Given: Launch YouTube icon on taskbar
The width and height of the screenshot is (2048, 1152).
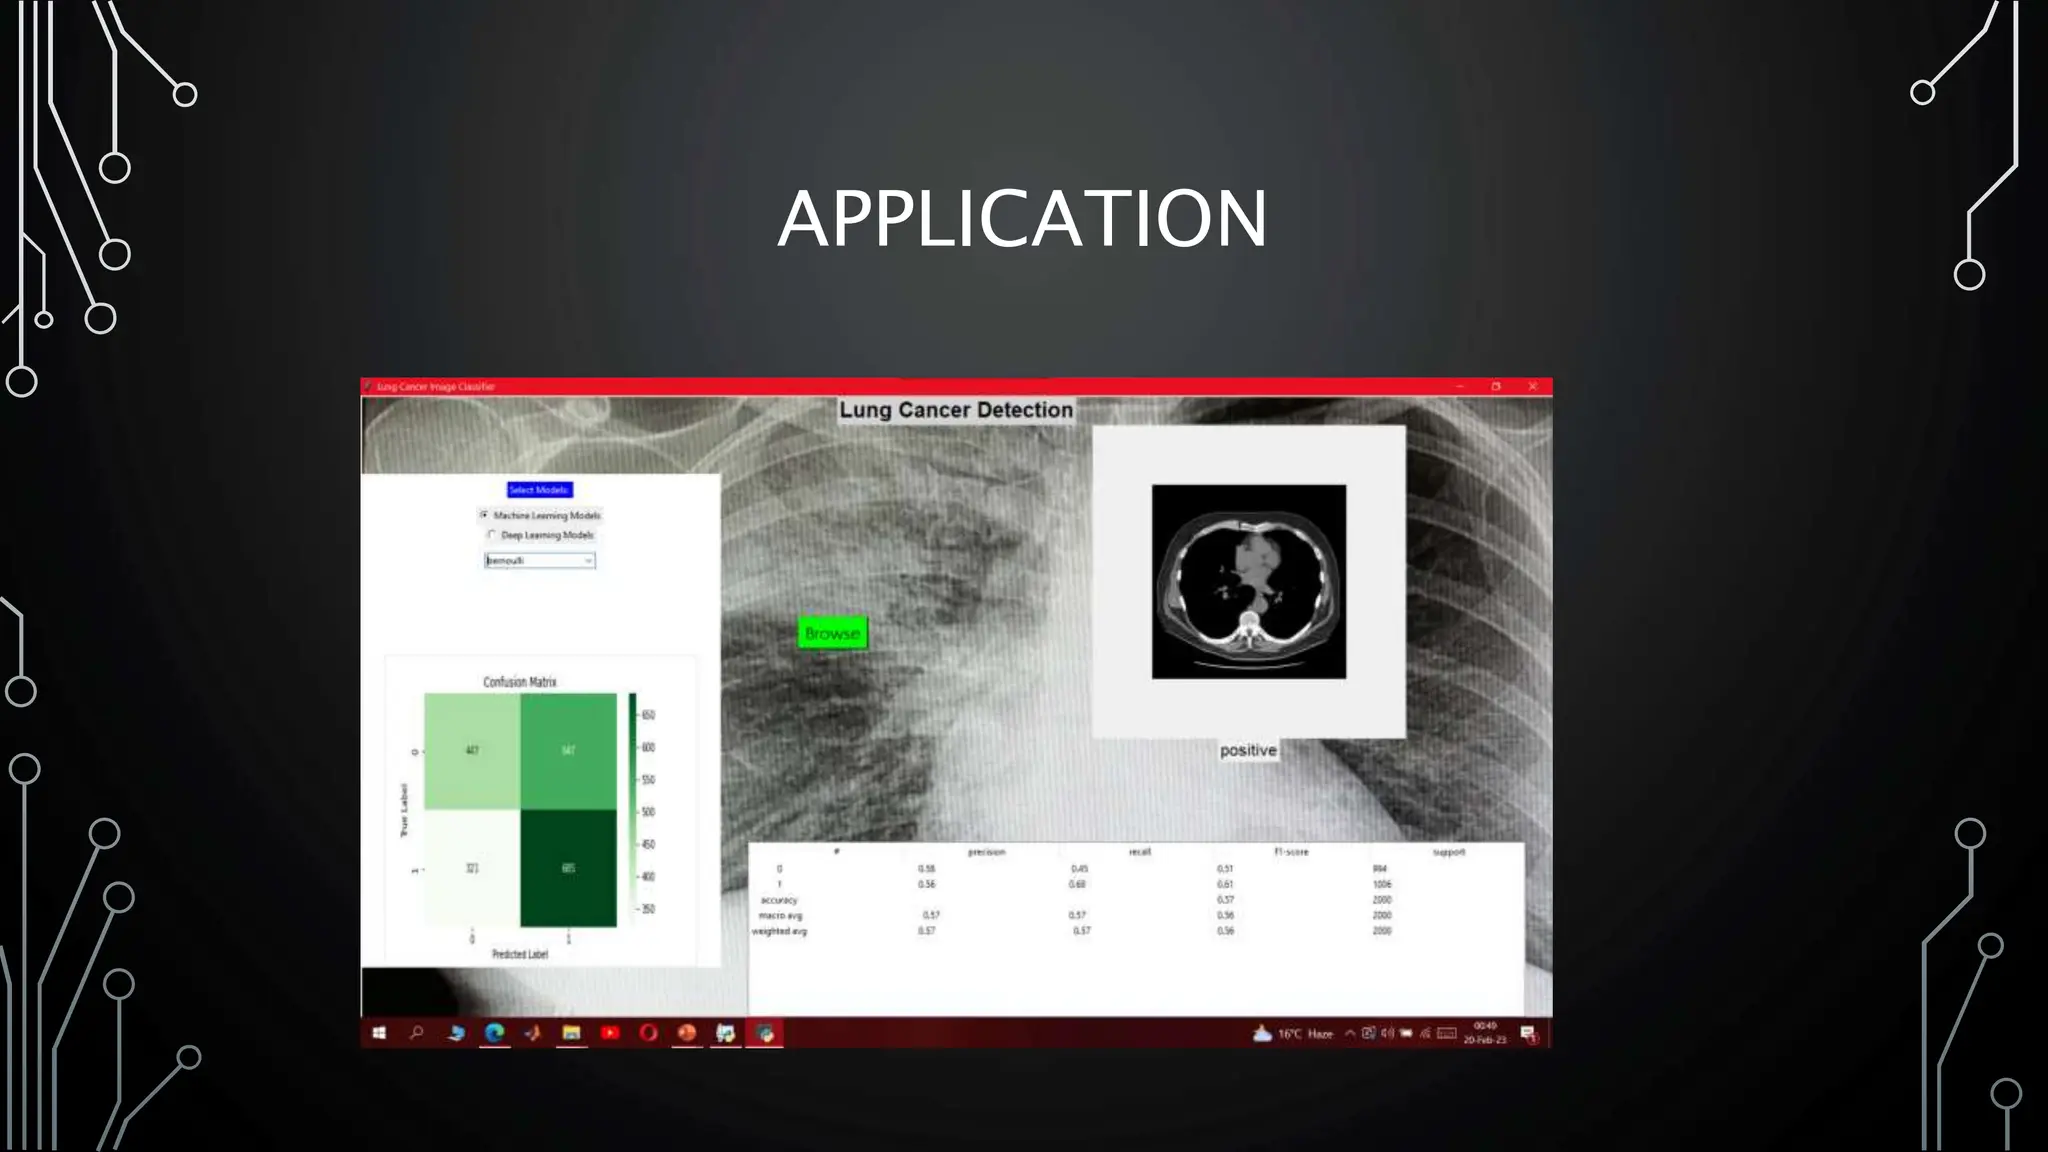Looking at the screenshot, I should (x=610, y=1033).
